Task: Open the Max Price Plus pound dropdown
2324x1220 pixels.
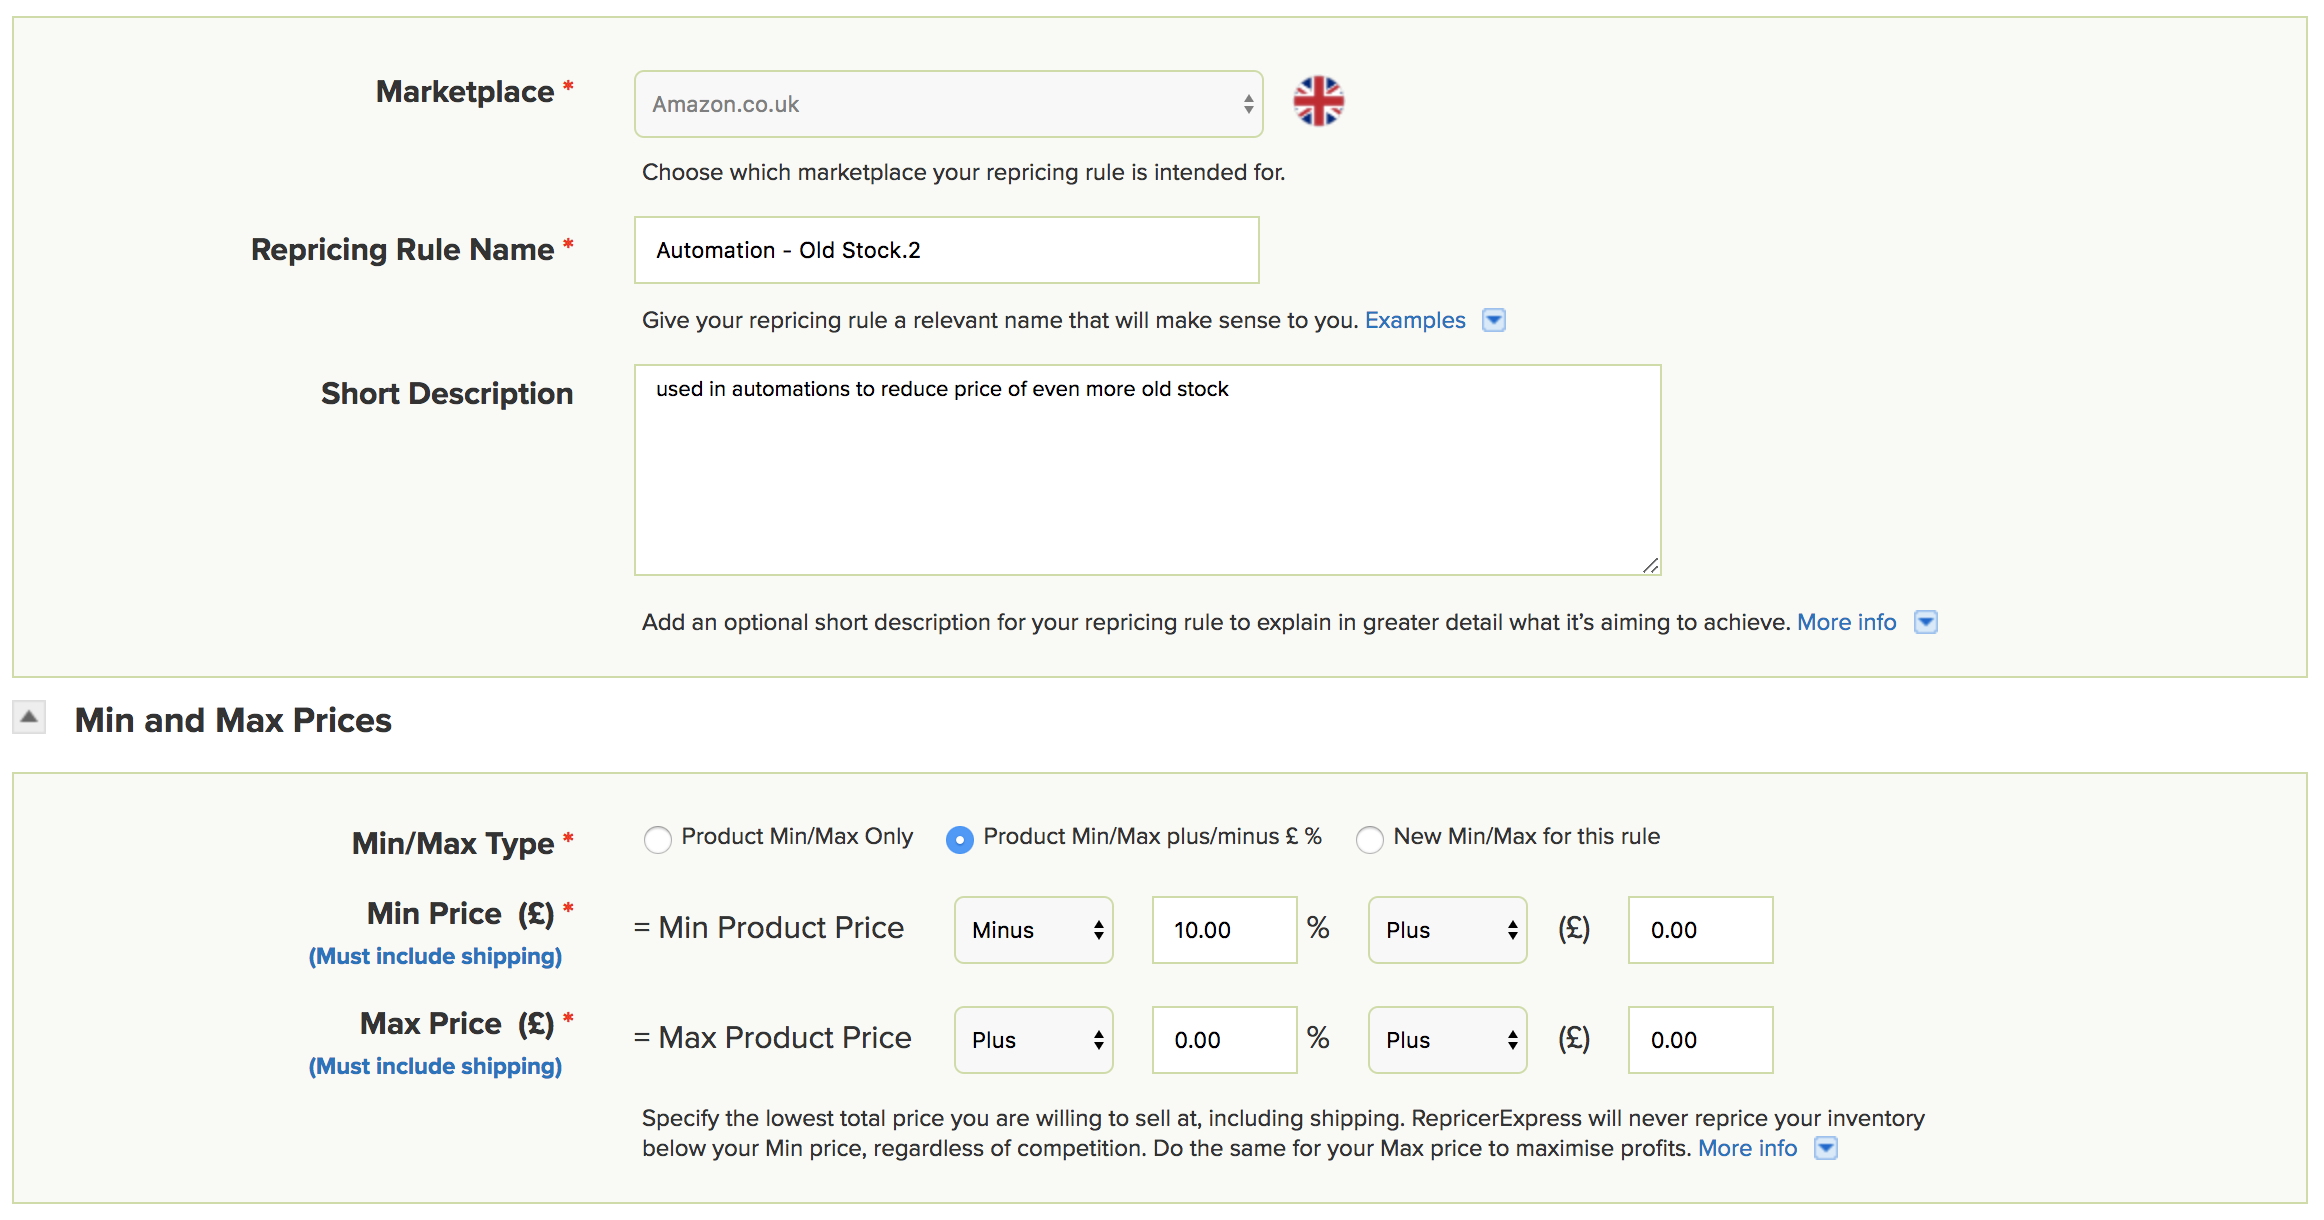Action: point(1447,1040)
